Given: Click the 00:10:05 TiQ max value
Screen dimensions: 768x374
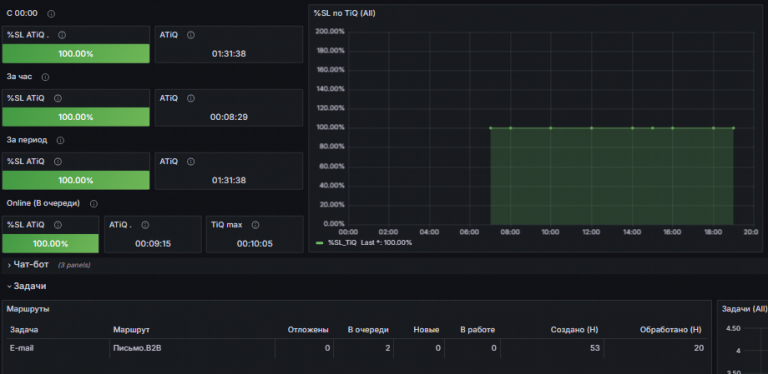Looking at the screenshot, I should pyautogui.click(x=255, y=244).
